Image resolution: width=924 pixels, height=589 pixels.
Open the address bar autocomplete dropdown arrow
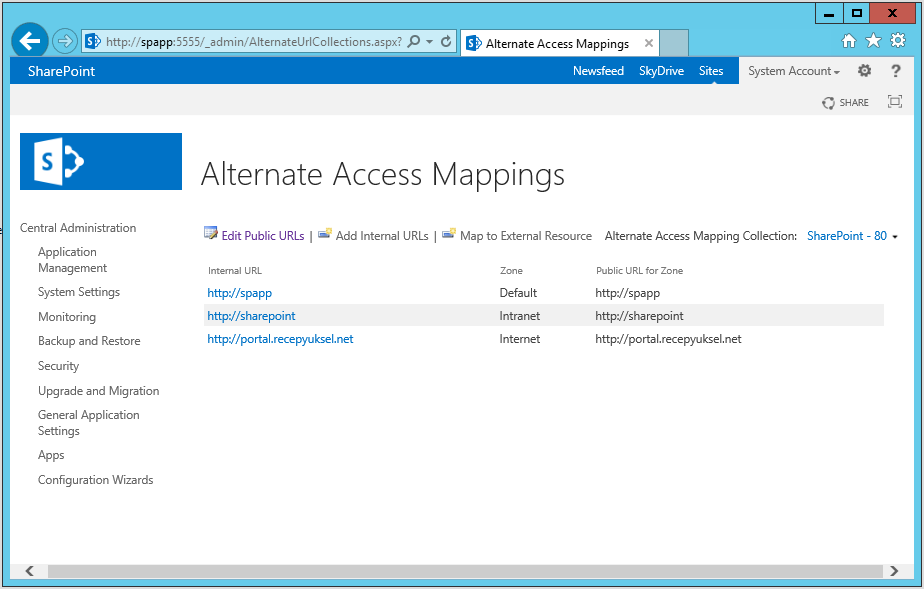click(430, 42)
